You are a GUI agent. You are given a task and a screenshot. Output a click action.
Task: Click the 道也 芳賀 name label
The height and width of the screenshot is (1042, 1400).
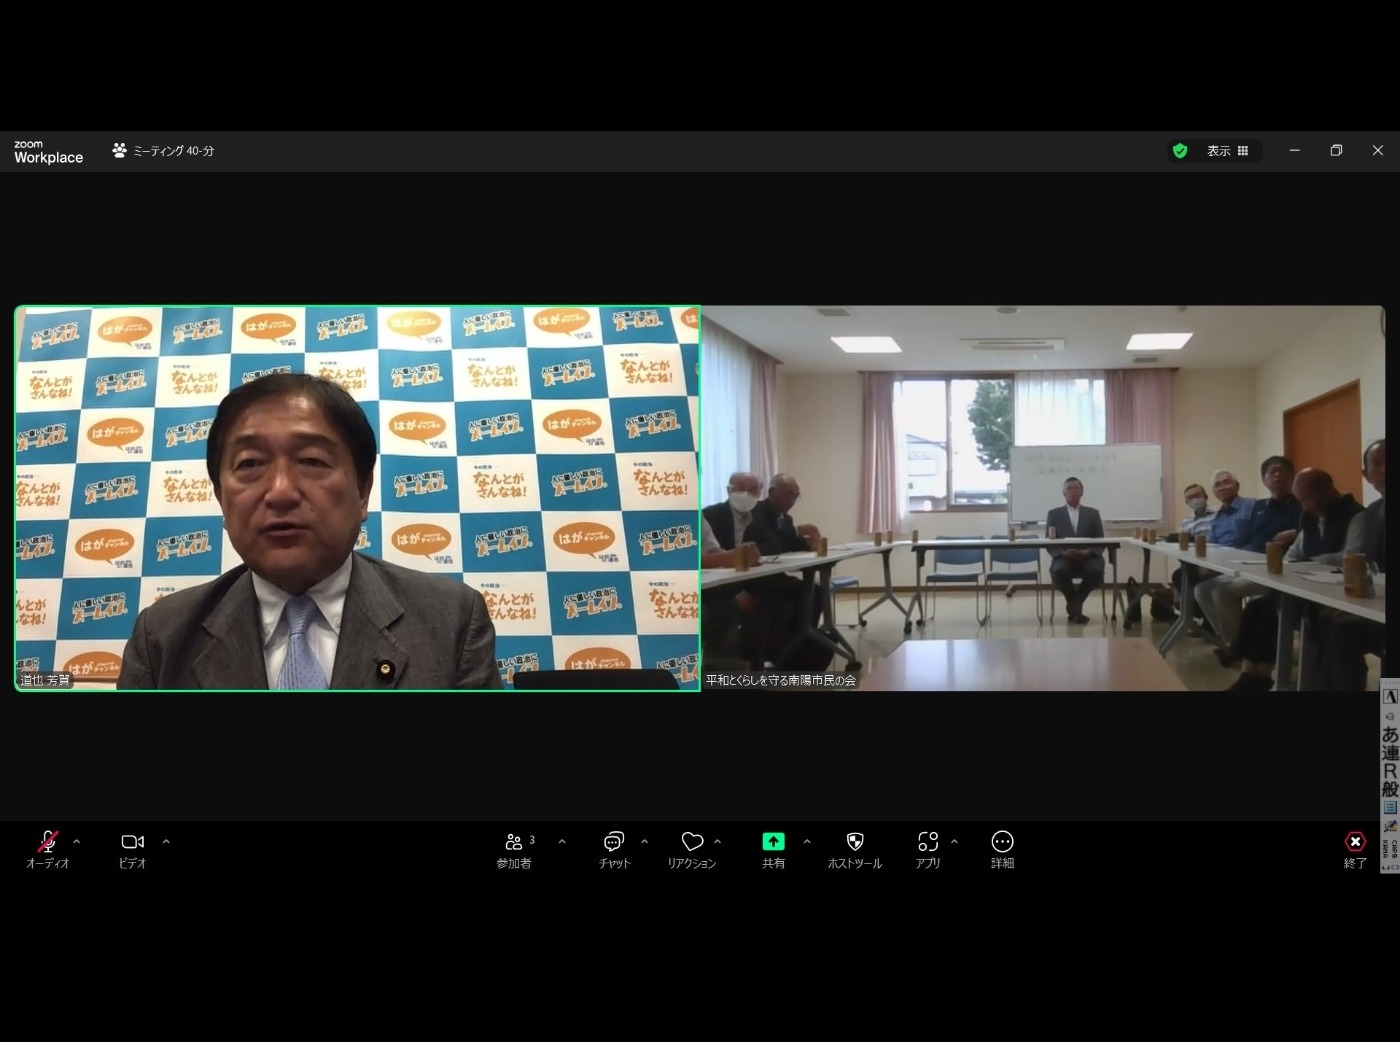coord(46,680)
